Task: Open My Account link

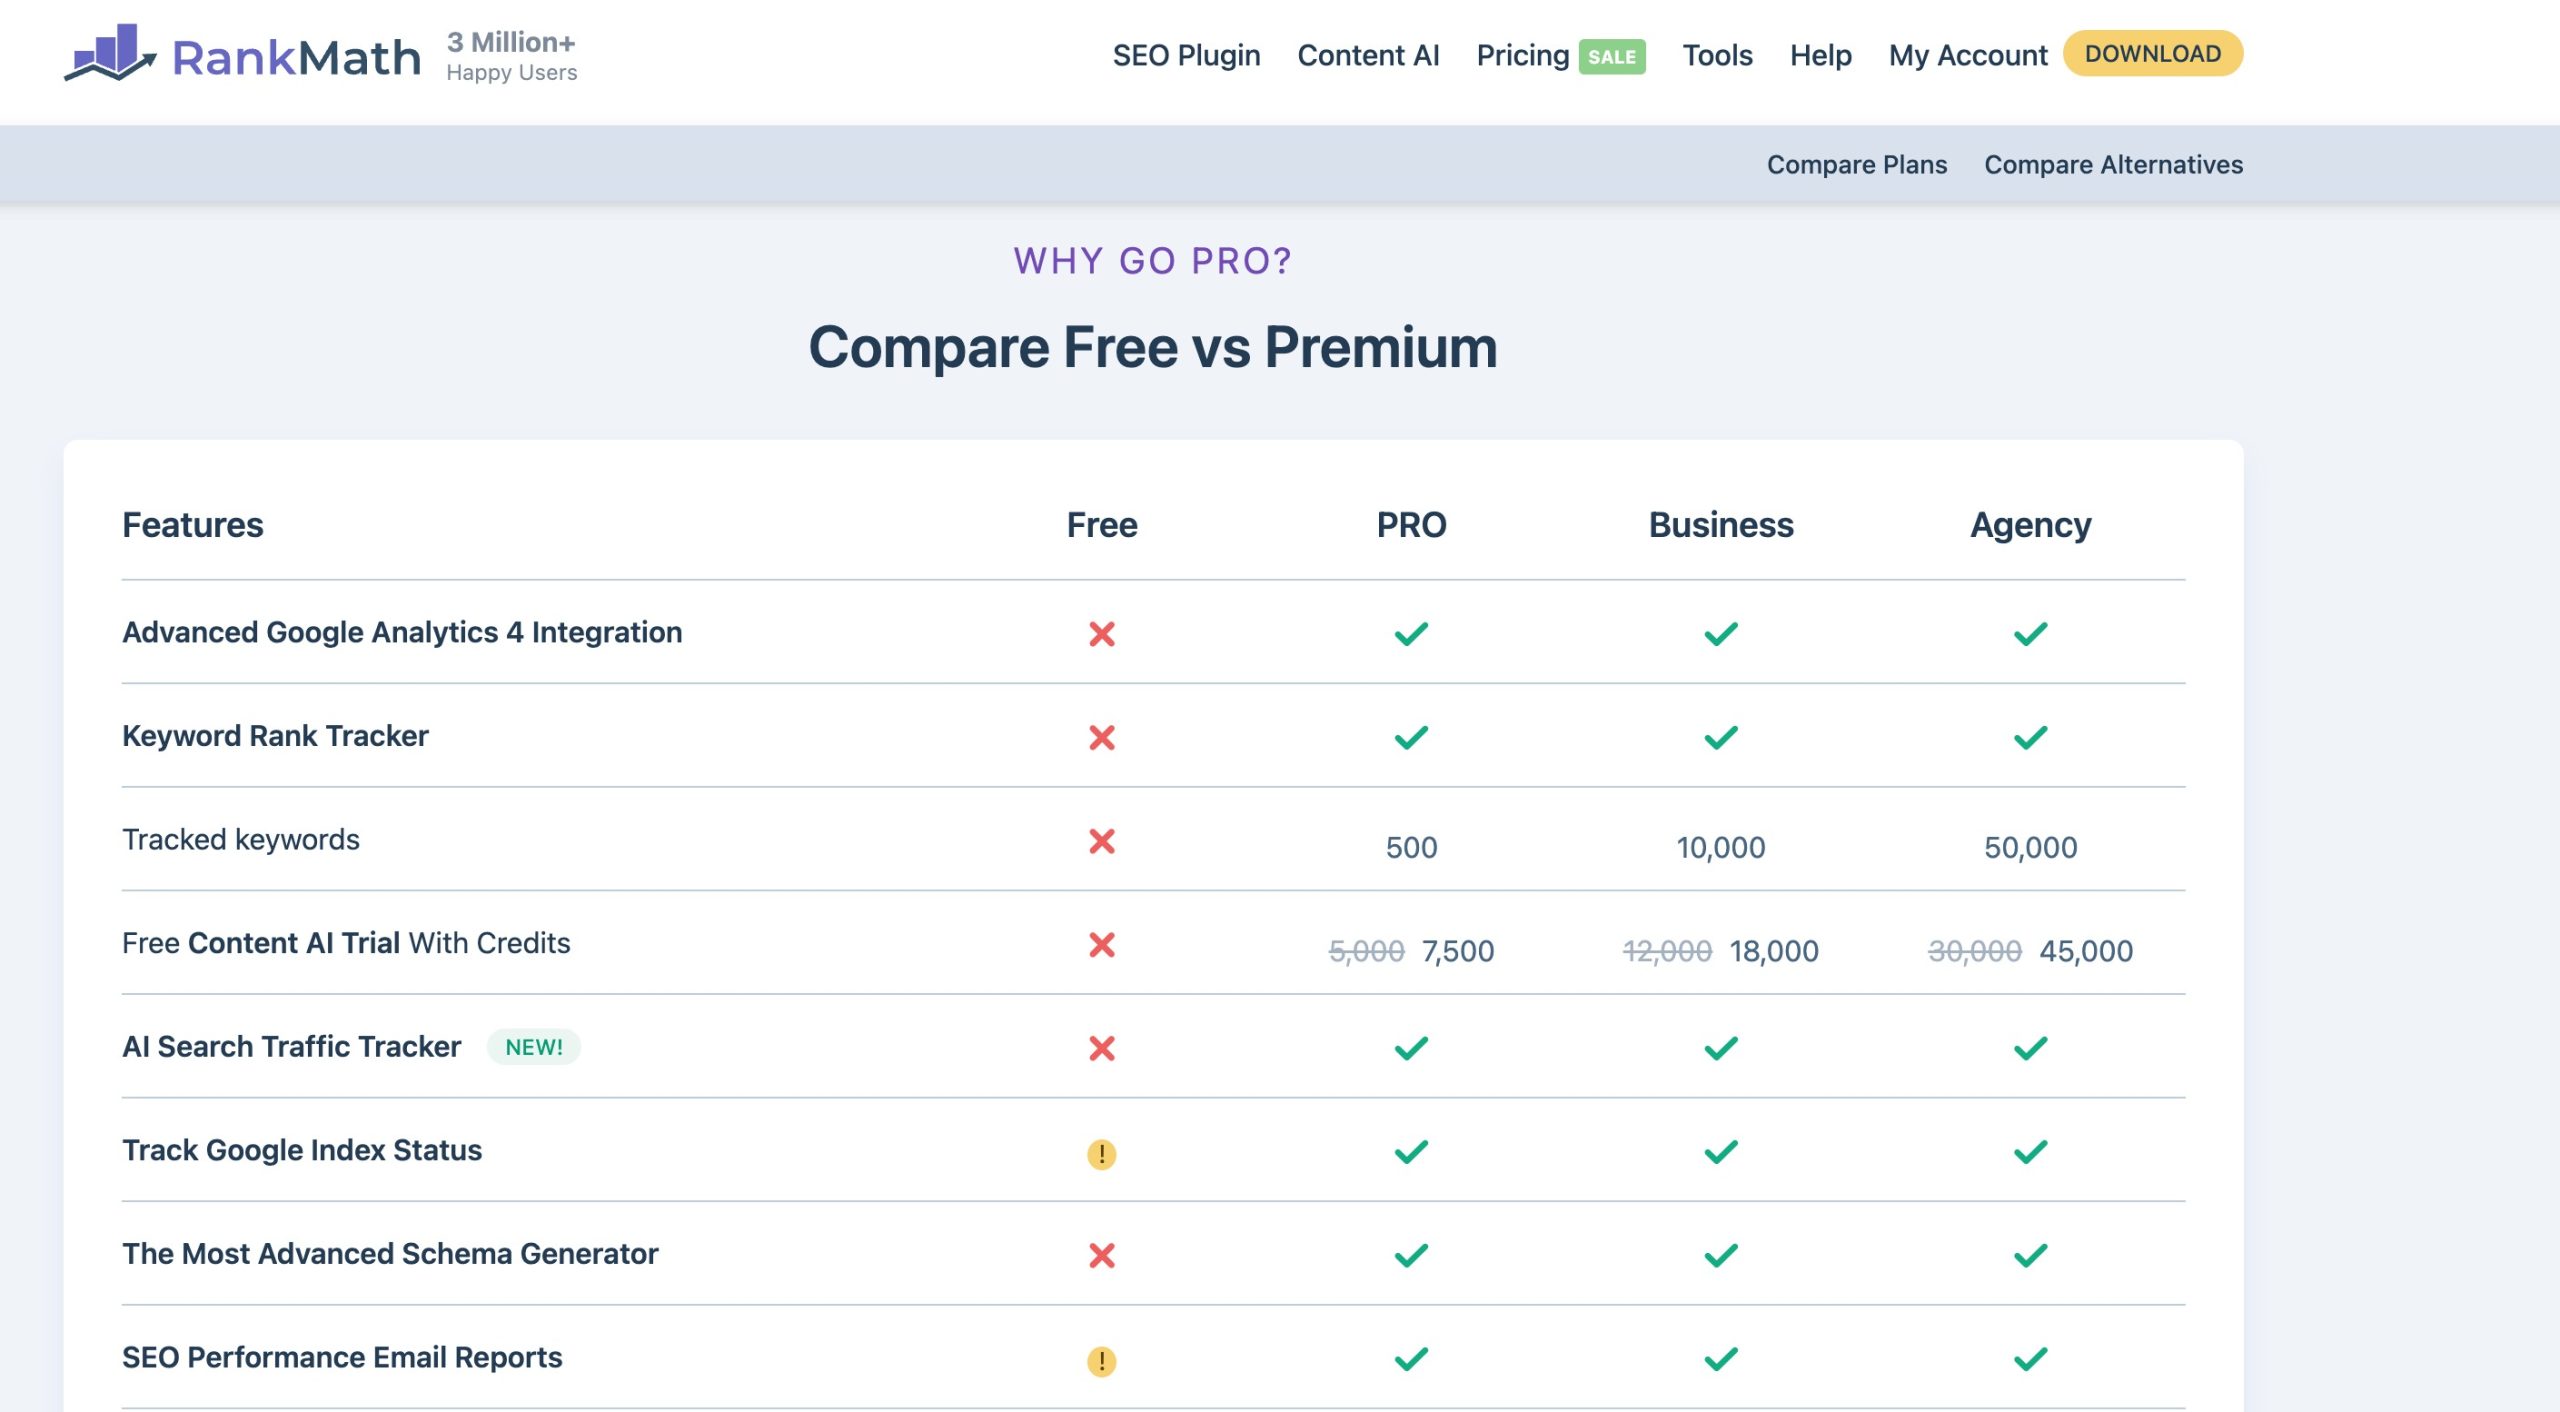Action: 1967,55
